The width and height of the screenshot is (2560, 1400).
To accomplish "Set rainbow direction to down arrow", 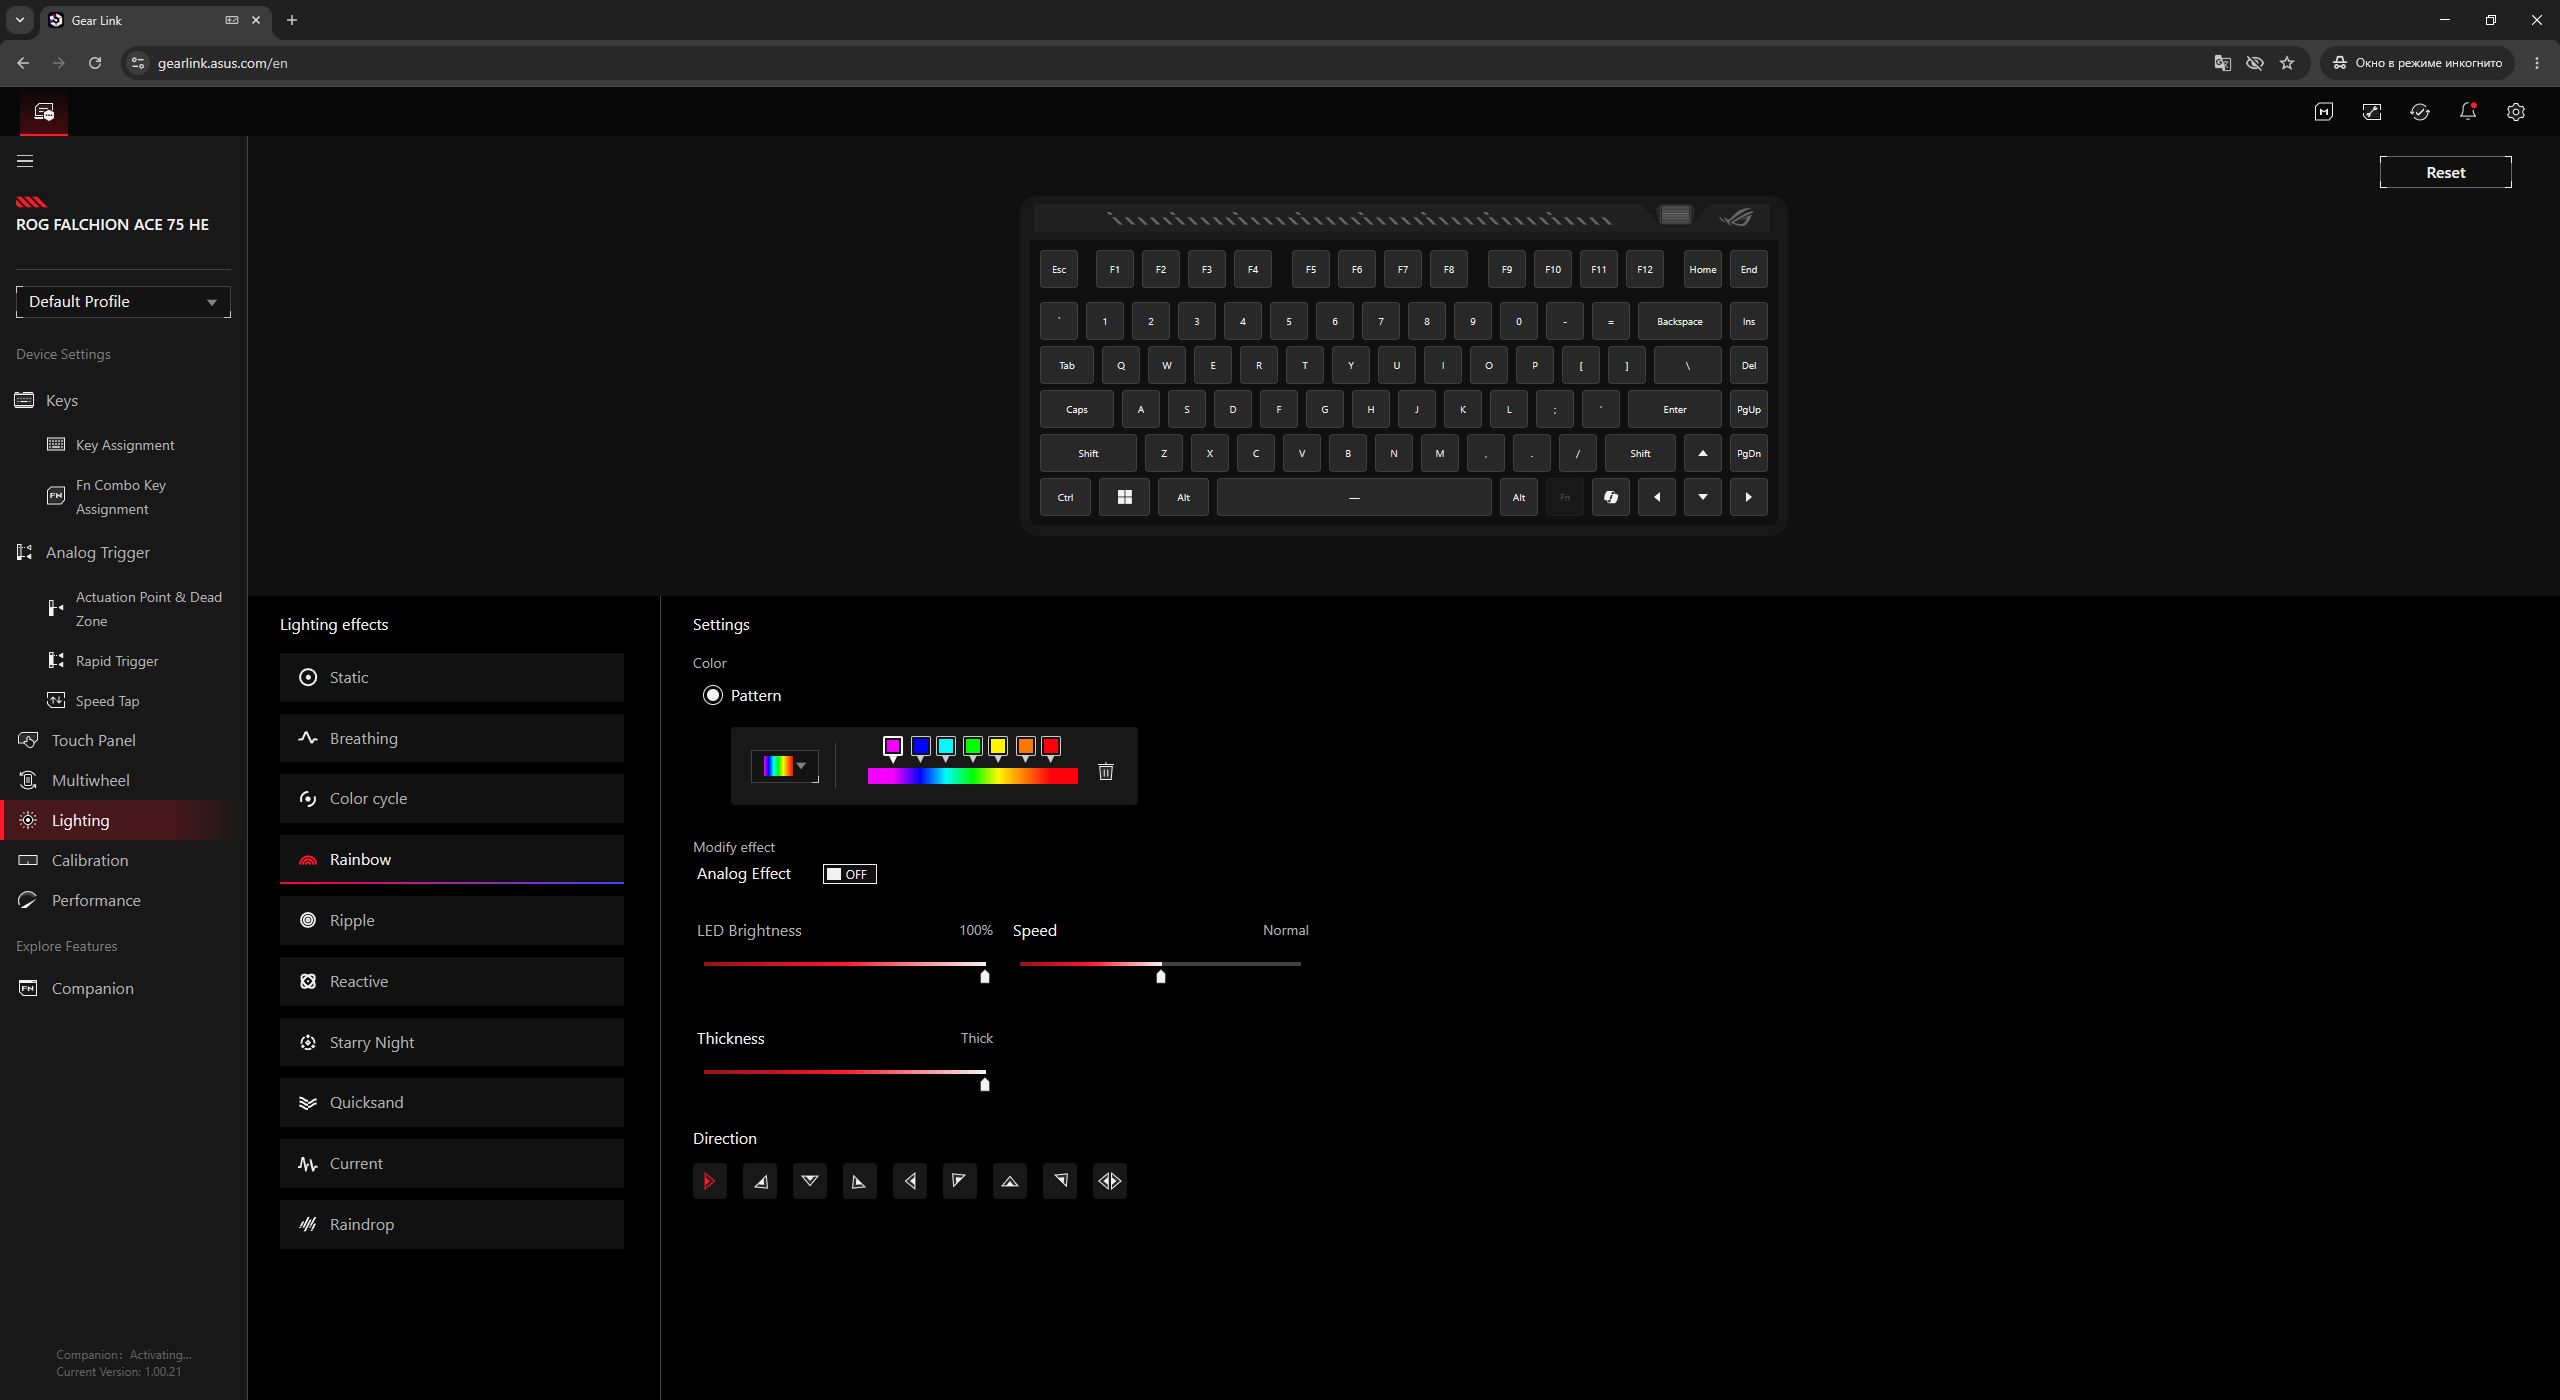I will point(810,1181).
